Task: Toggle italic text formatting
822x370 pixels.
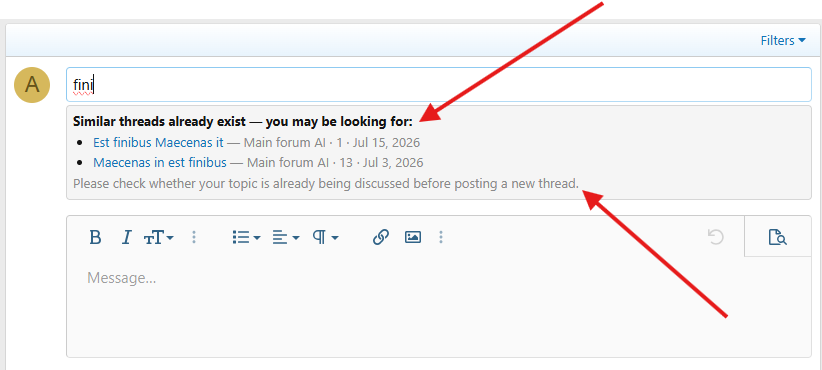Action: click(126, 237)
